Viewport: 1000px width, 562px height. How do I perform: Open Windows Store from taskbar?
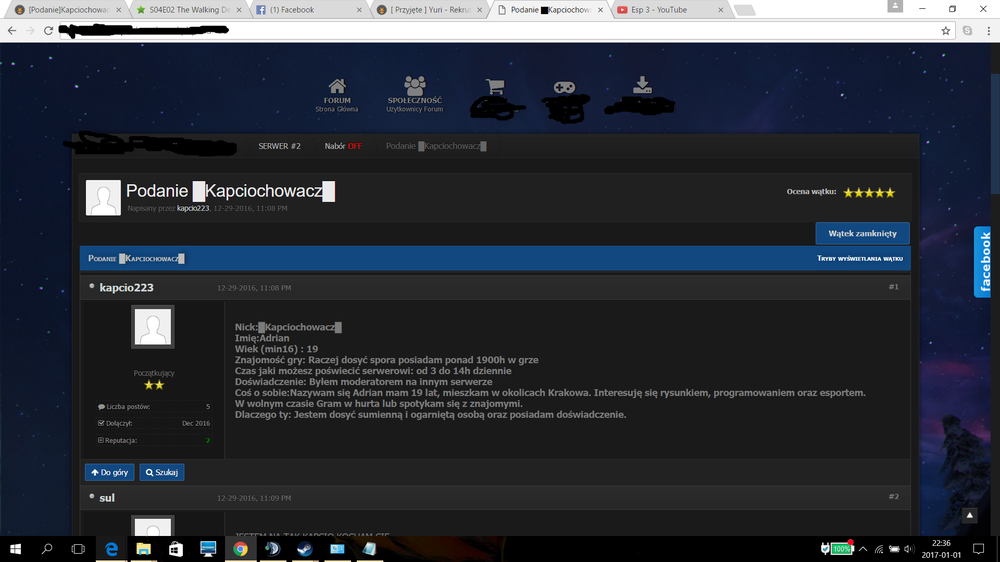tap(176, 549)
